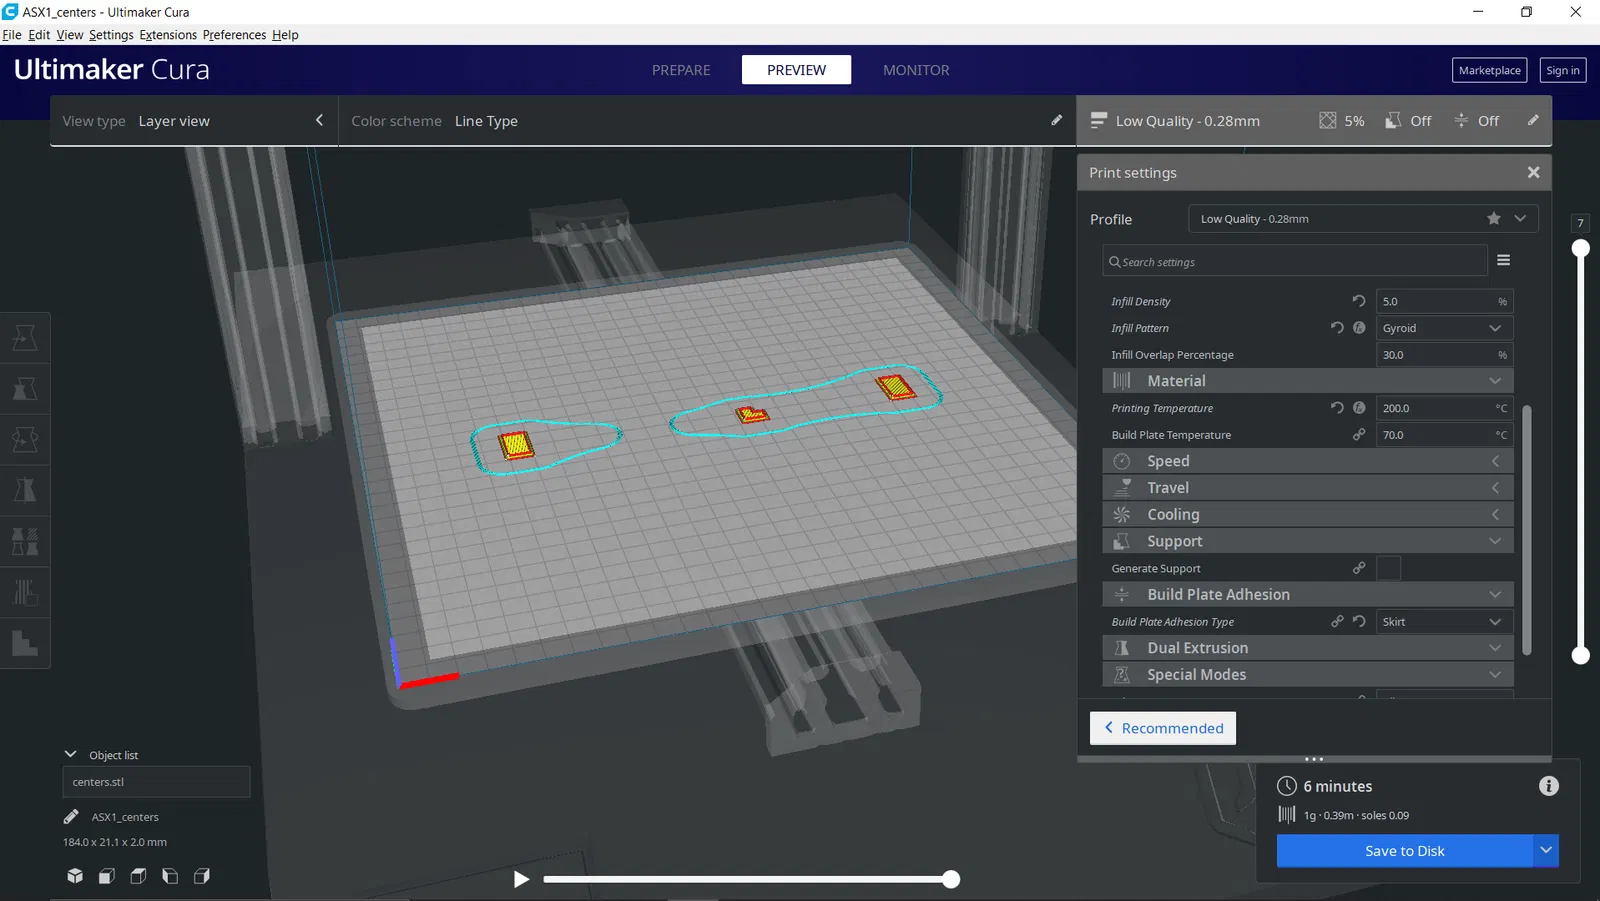Click the link icon for Generate Support
This screenshot has height=901, width=1600.
tap(1359, 568)
